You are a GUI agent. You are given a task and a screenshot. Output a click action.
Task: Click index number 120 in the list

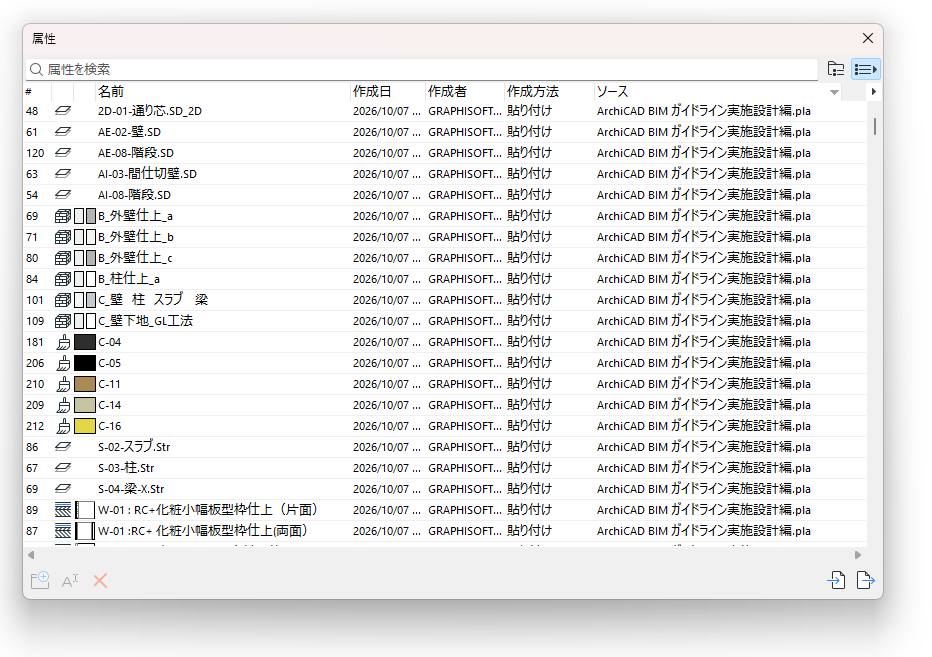(x=35, y=153)
